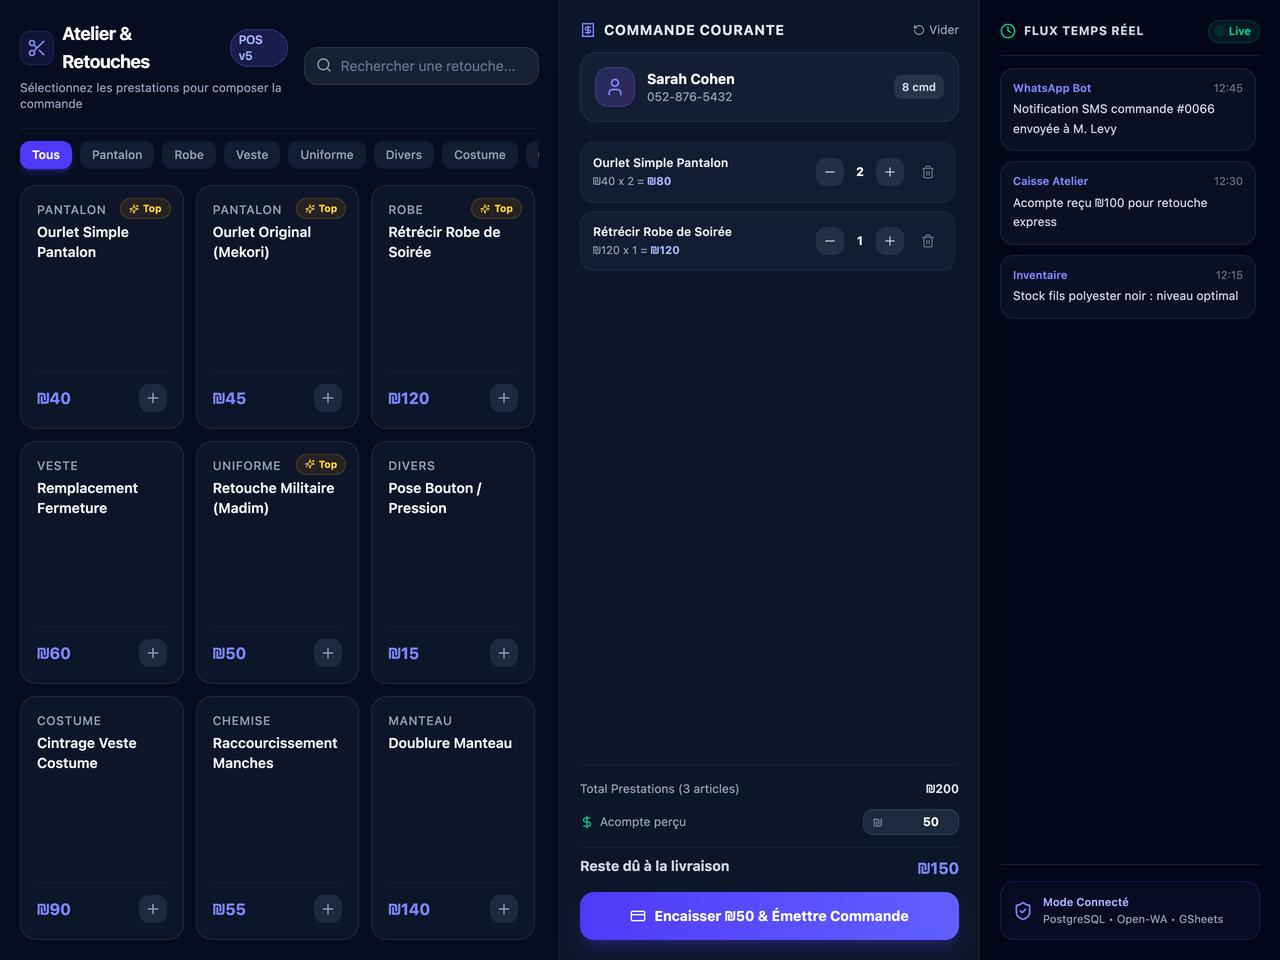
Task: Filter services by Pantalon
Action: click(117, 155)
